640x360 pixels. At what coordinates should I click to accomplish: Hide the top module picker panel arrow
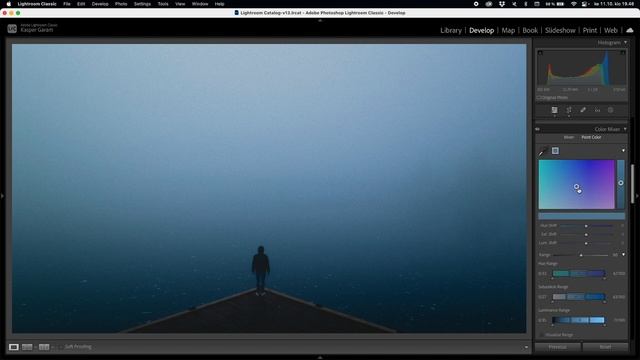point(320,20)
